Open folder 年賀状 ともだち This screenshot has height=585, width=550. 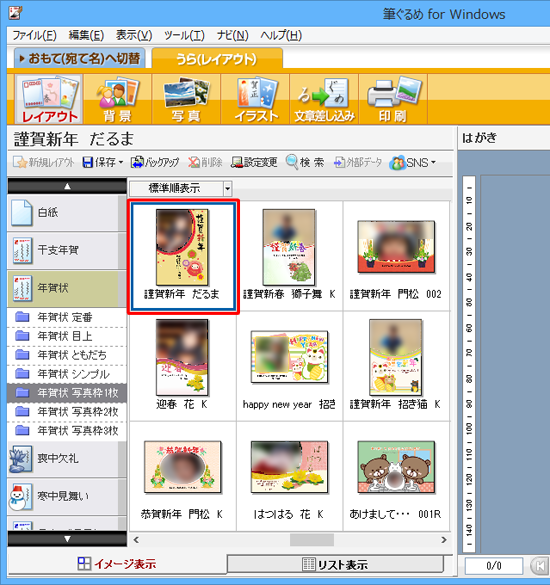67,355
